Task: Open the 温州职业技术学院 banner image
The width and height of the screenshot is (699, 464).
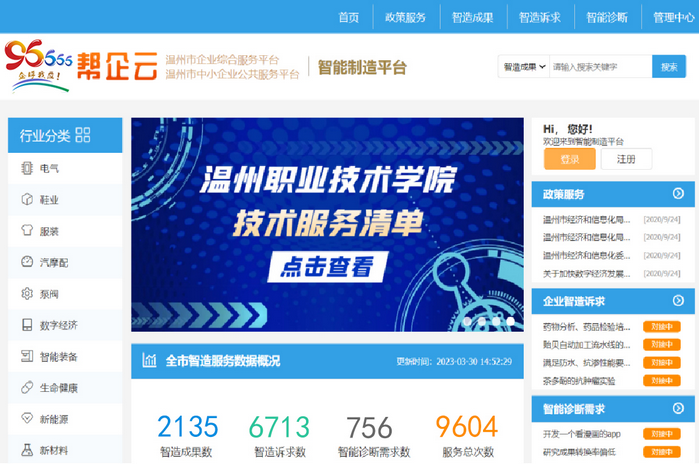Action: click(x=327, y=225)
